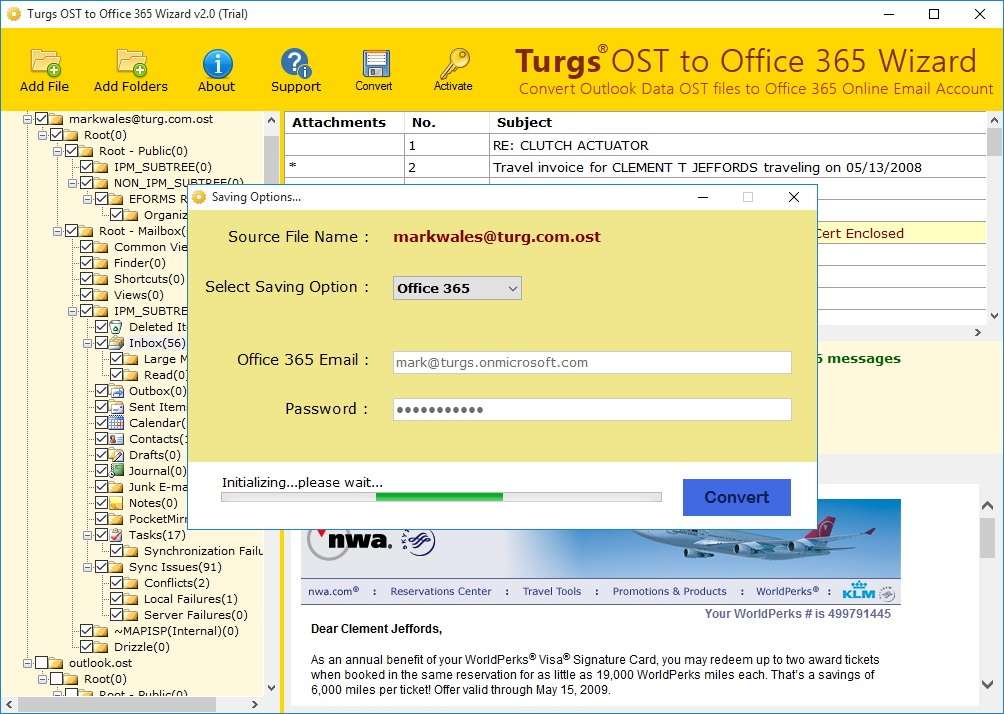Open the Support help icon
This screenshot has width=1004, height=714.
point(295,63)
